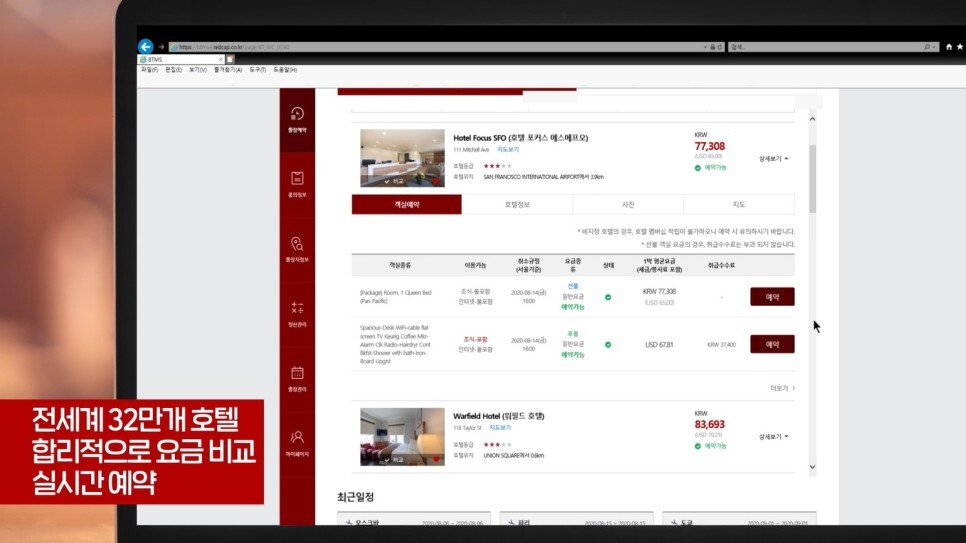The width and height of the screenshot is (966, 543).
Task: Click 더보기 to show more rooms
Action: click(782, 388)
